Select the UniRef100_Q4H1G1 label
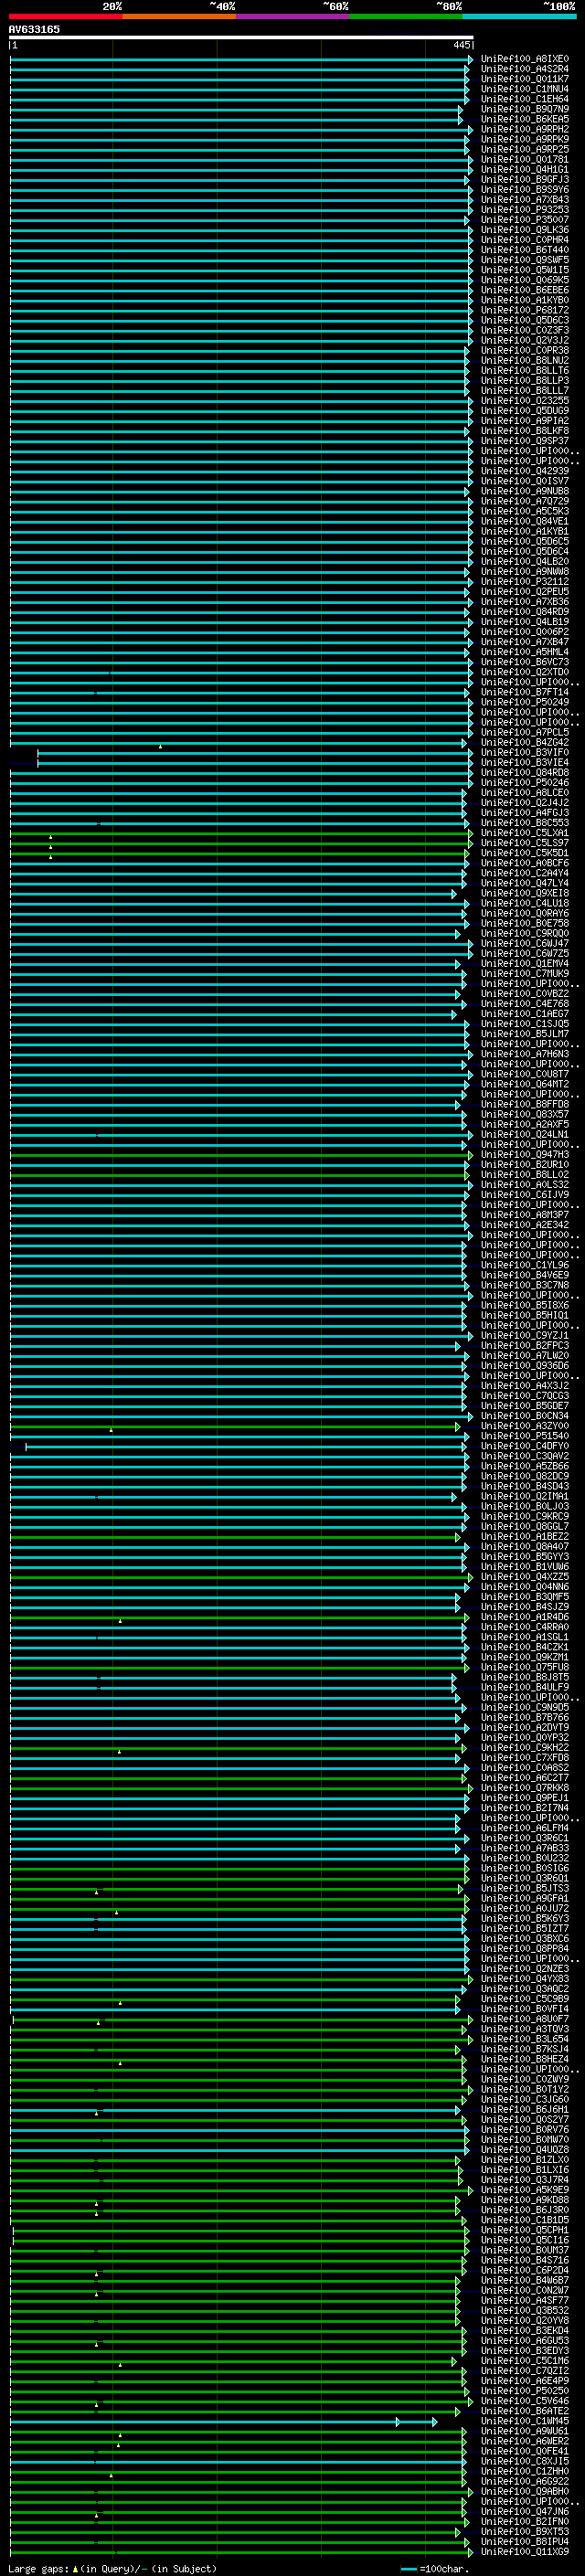Screen dimensions: 585x2576 [x=524, y=169]
